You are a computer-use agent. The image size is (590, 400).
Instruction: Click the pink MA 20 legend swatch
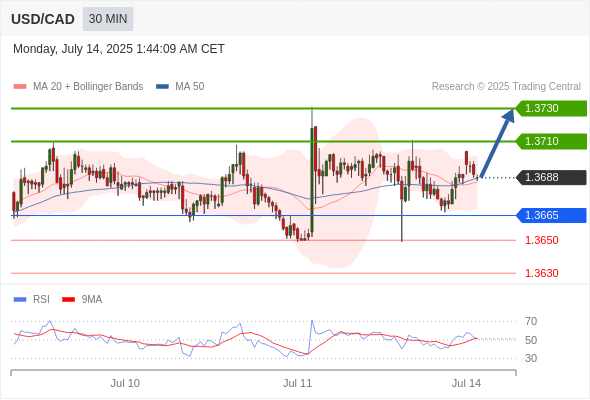click(20, 87)
